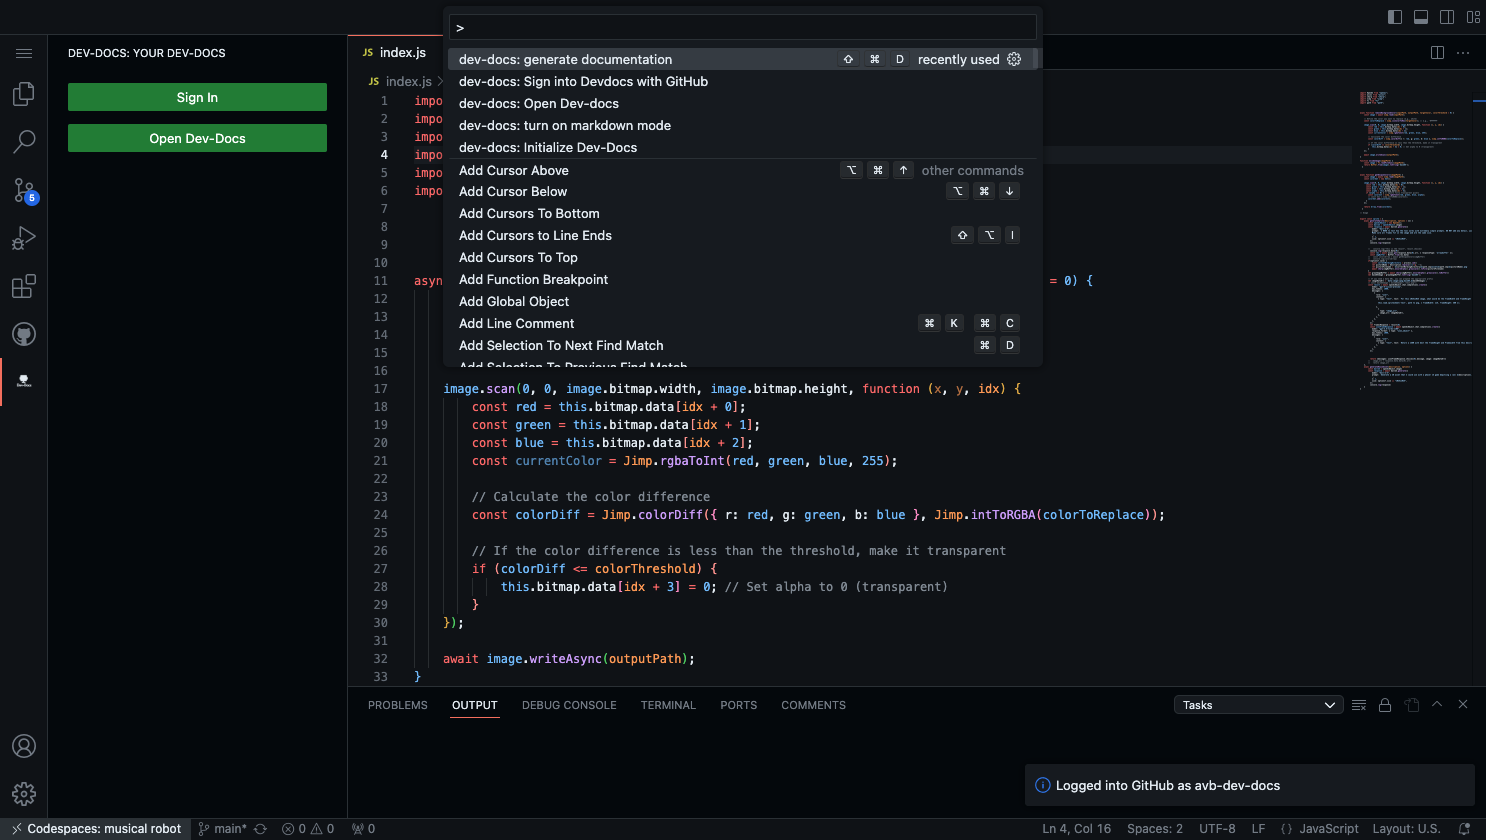Maximize the panel with the chevron-up

[1437, 705]
